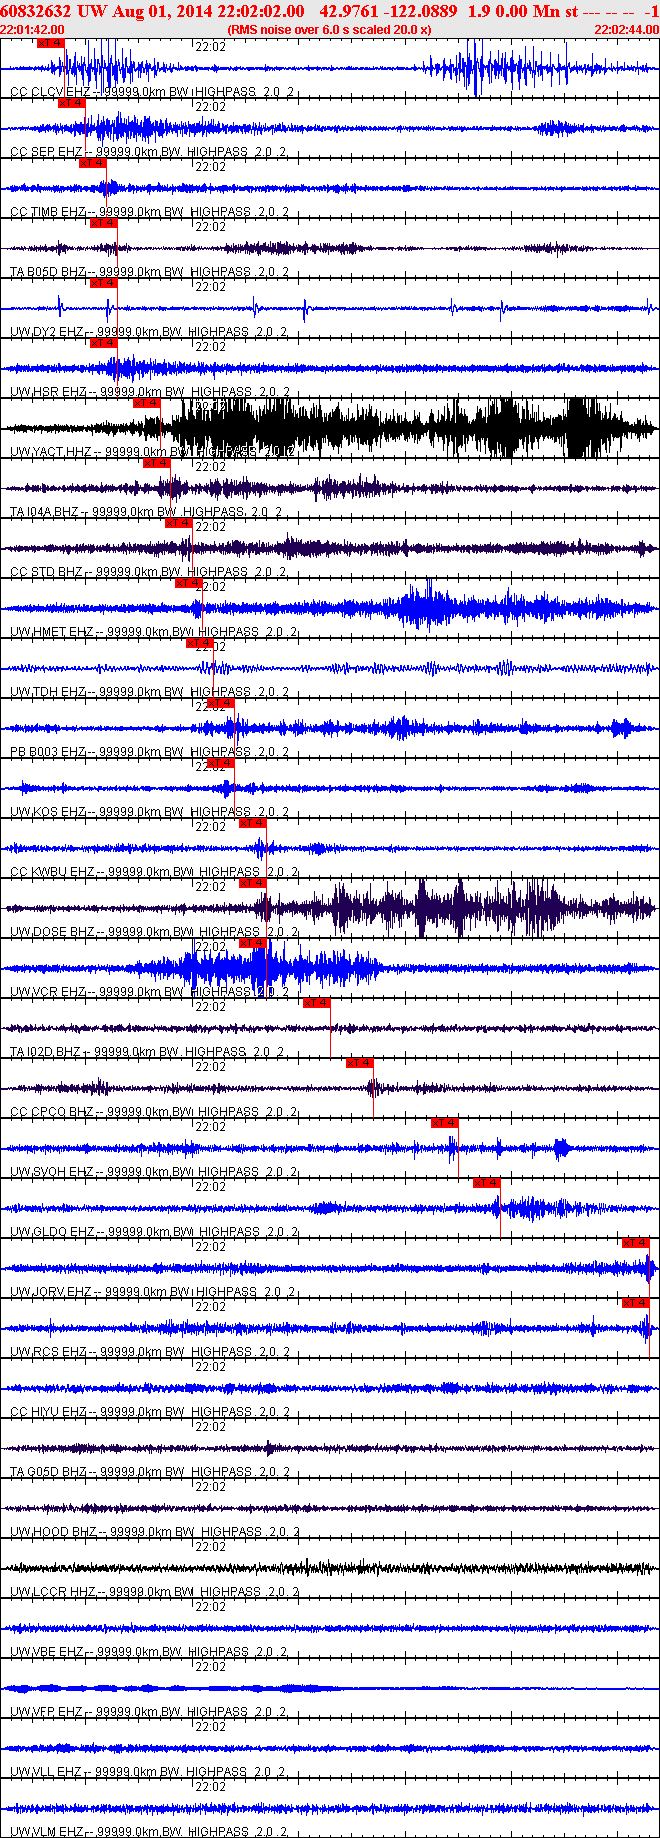Select the CC SEP EHZ station label
Image resolution: width=660 pixels, height=1838 pixels.
pyautogui.click(x=47, y=152)
